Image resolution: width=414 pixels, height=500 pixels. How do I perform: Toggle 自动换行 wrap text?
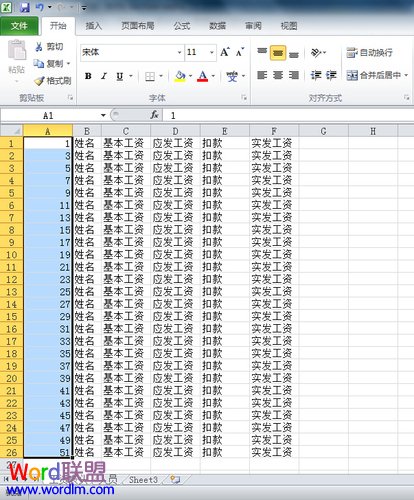[x=369, y=53]
